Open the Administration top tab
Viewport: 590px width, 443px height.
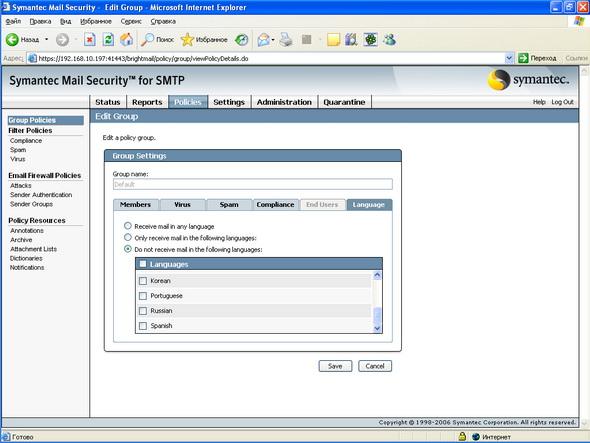point(284,102)
